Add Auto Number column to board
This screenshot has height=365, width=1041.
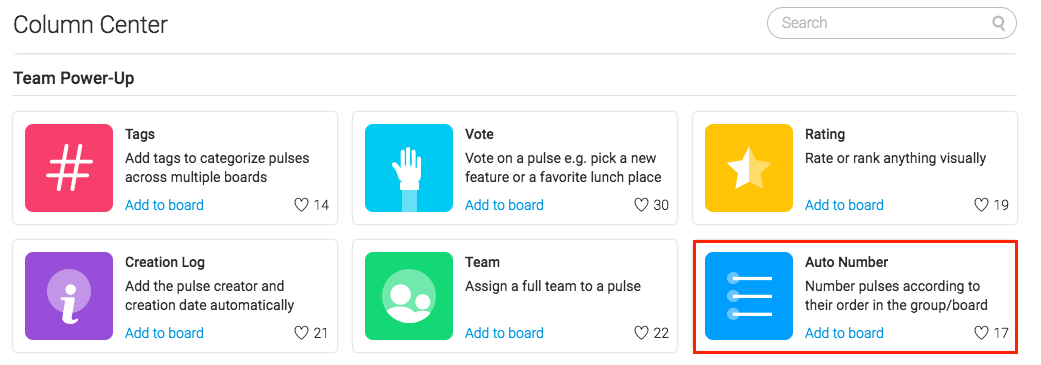(844, 333)
